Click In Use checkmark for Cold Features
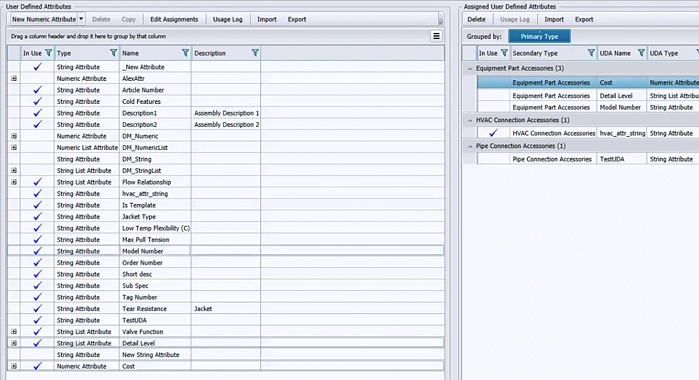 click(37, 101)
